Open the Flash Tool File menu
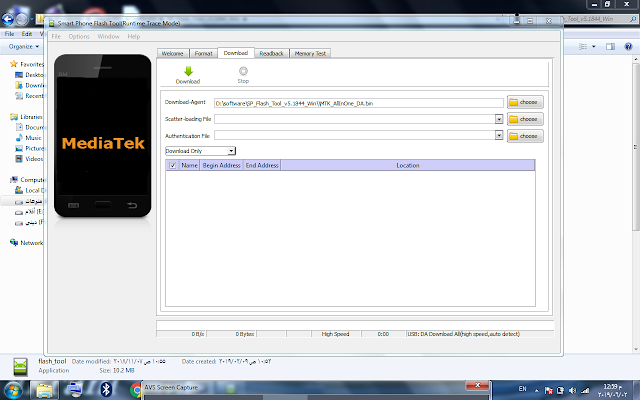The image size is (640, 400). coord(56,36)
